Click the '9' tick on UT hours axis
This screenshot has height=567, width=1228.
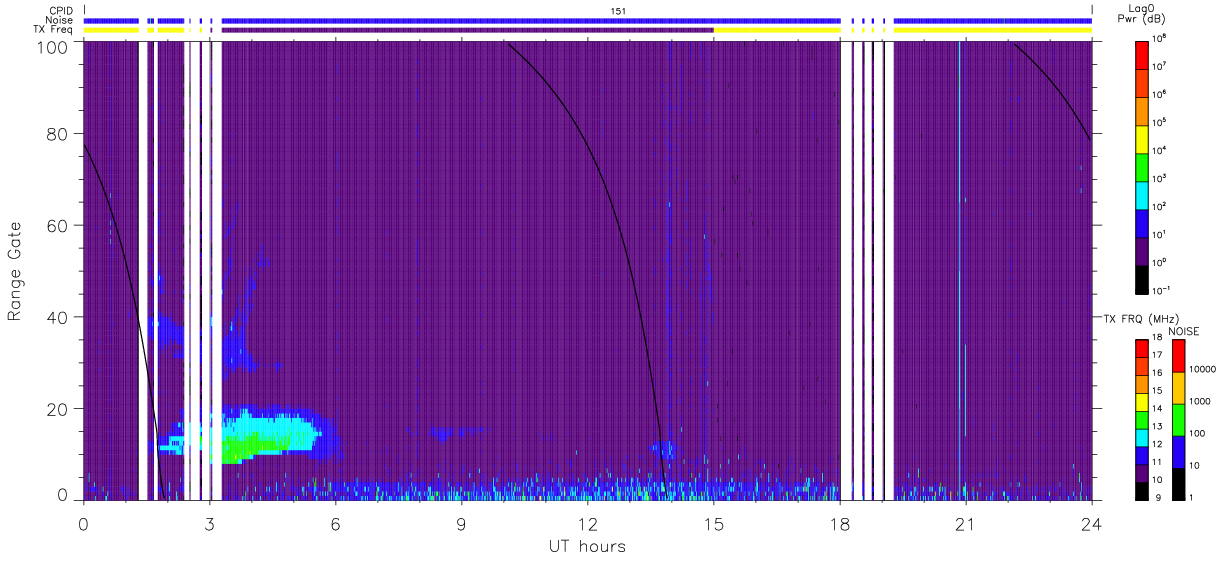(462, 523)
